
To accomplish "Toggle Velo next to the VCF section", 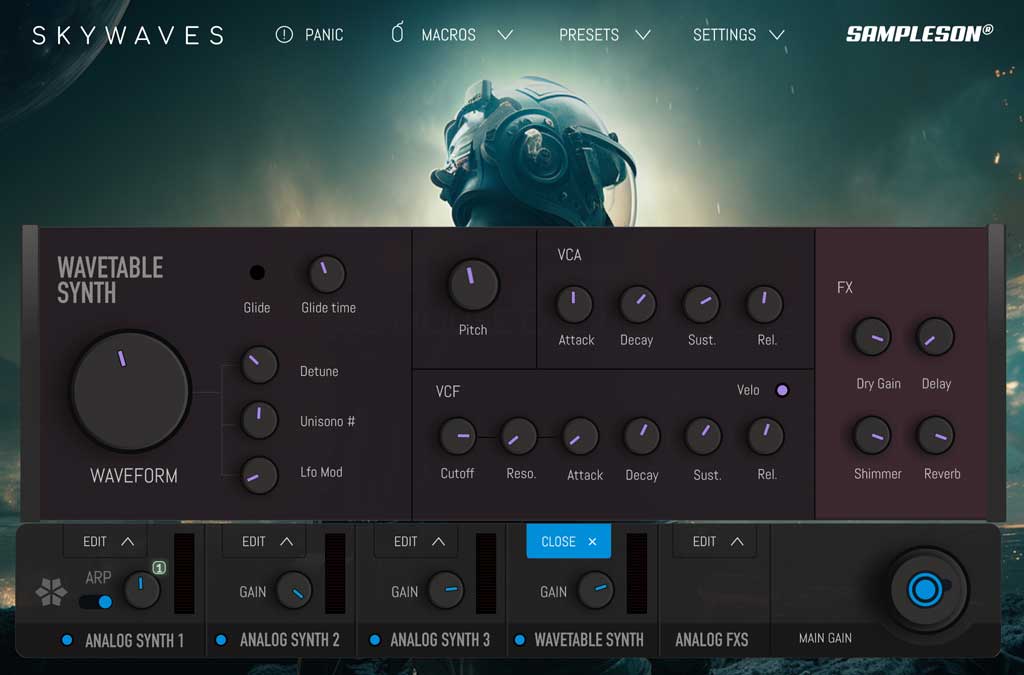I will point(781,390).
